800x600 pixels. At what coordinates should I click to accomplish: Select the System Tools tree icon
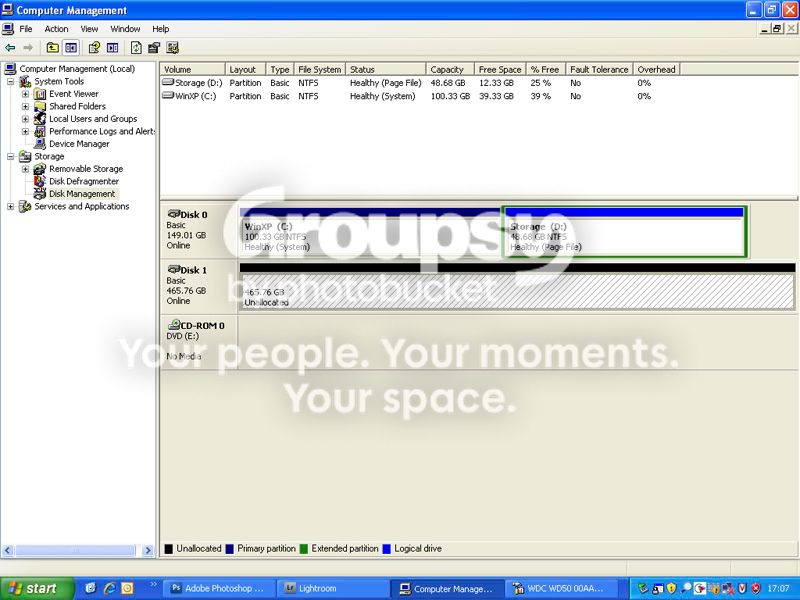[x=25, y=82]
